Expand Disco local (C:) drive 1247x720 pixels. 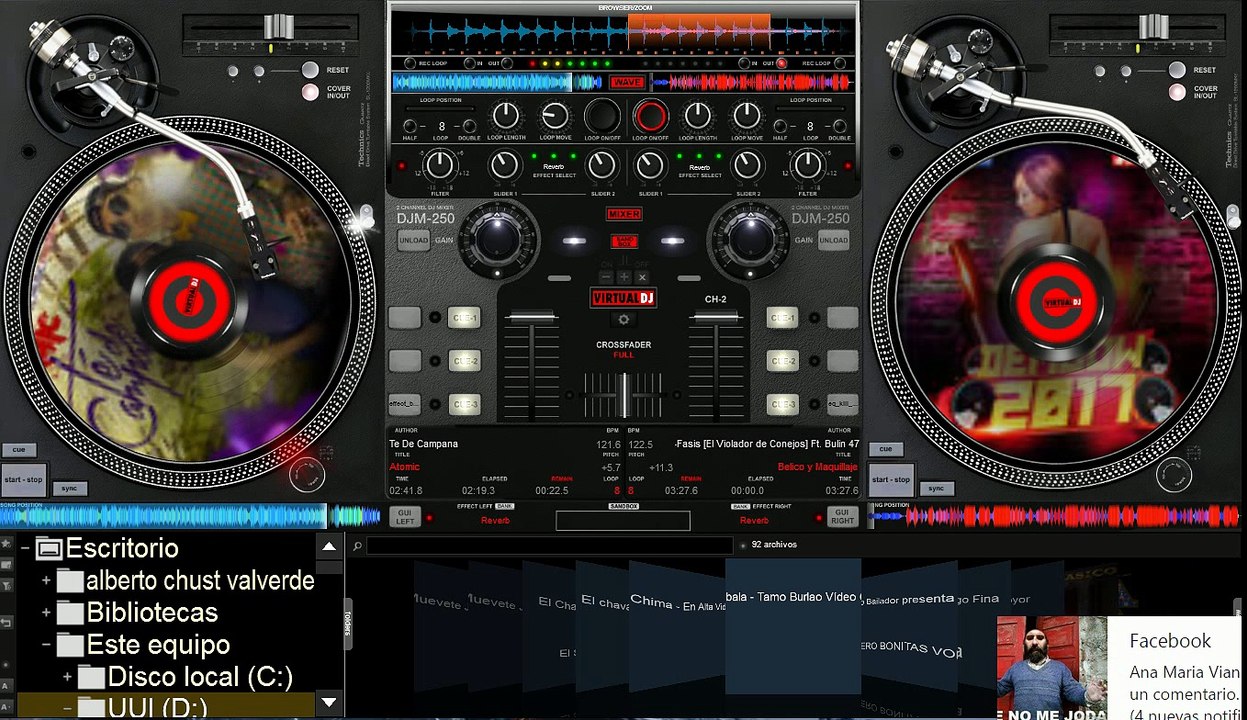click(x=67, y=676)
